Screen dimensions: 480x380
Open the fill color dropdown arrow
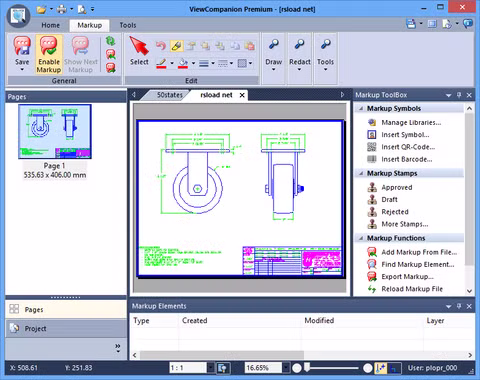193,63
